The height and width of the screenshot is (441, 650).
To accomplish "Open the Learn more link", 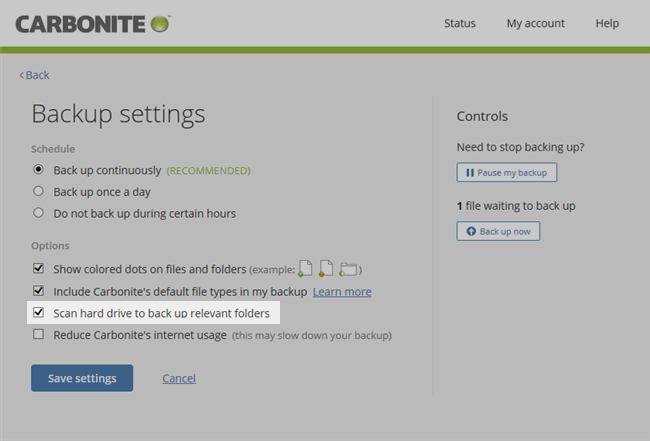I will pos(342,292).
